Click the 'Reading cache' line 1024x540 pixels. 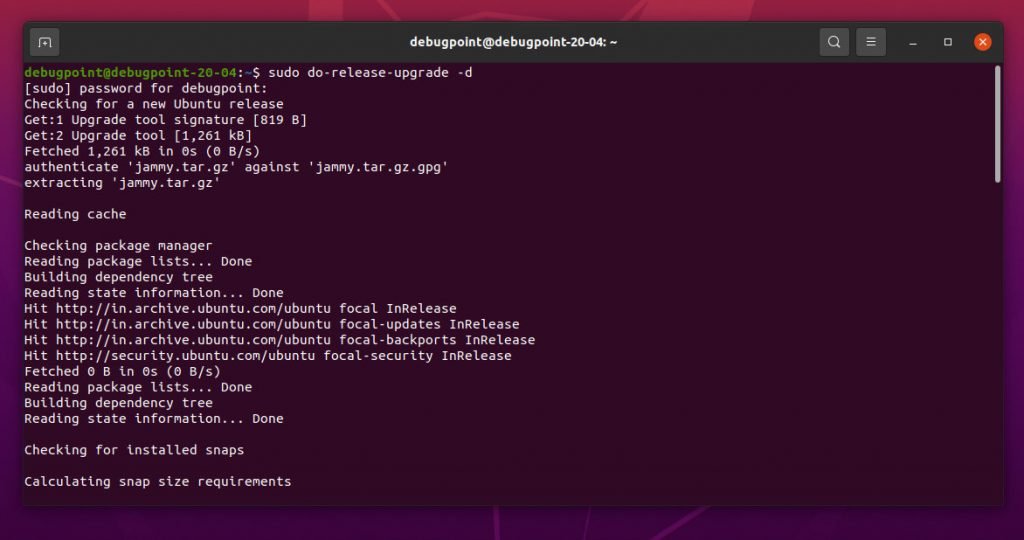click(x=75, y=214)
